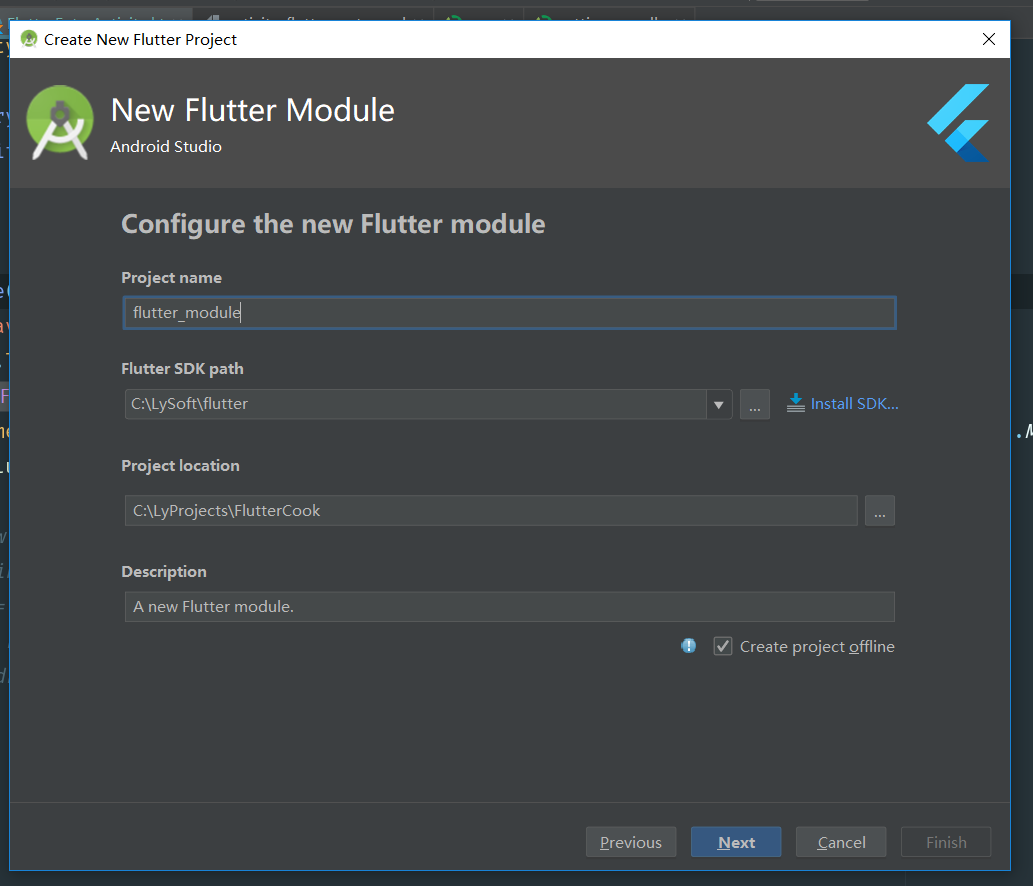Screen dimensions: 1033x886
Task: Open the Flutter SDK path browse button
Action: tap(754, 404)
